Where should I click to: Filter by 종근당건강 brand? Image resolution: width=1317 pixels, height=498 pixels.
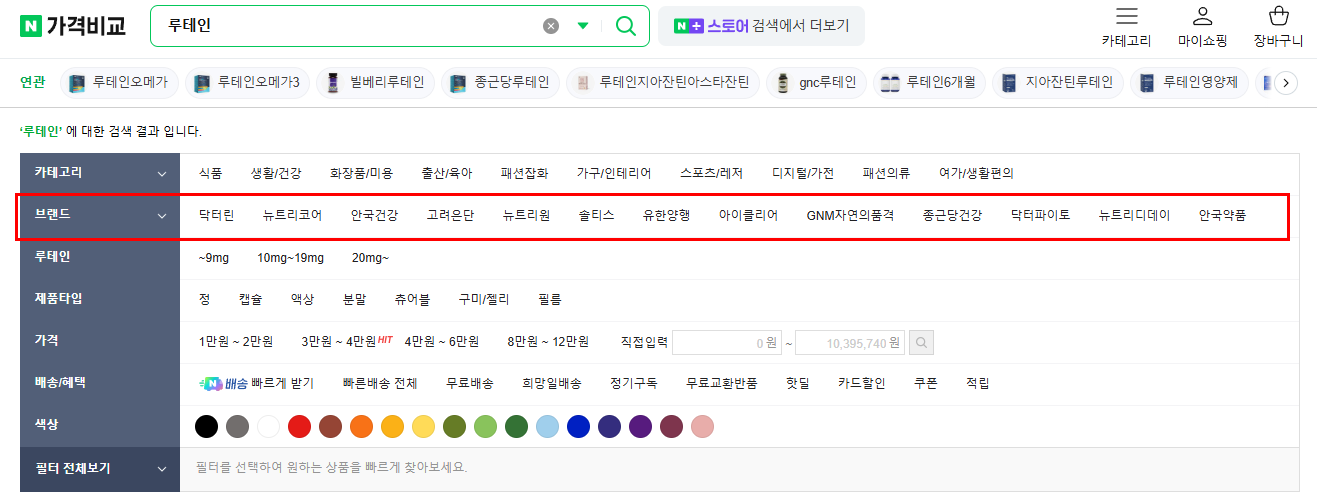(952, 215)
